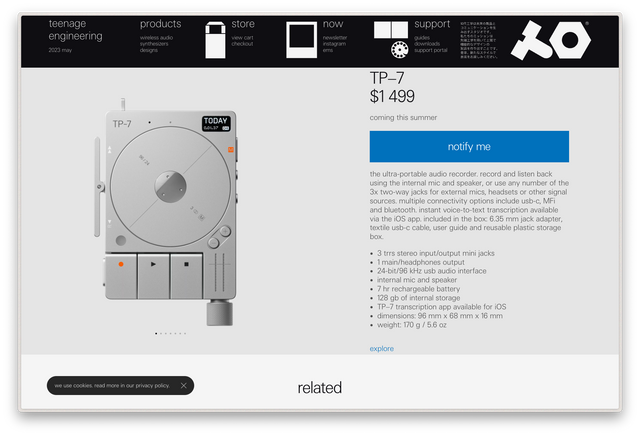Screen dimensions: 640x436
Task: Click the TODAY display on the recorder
Action: pos(216,123)
